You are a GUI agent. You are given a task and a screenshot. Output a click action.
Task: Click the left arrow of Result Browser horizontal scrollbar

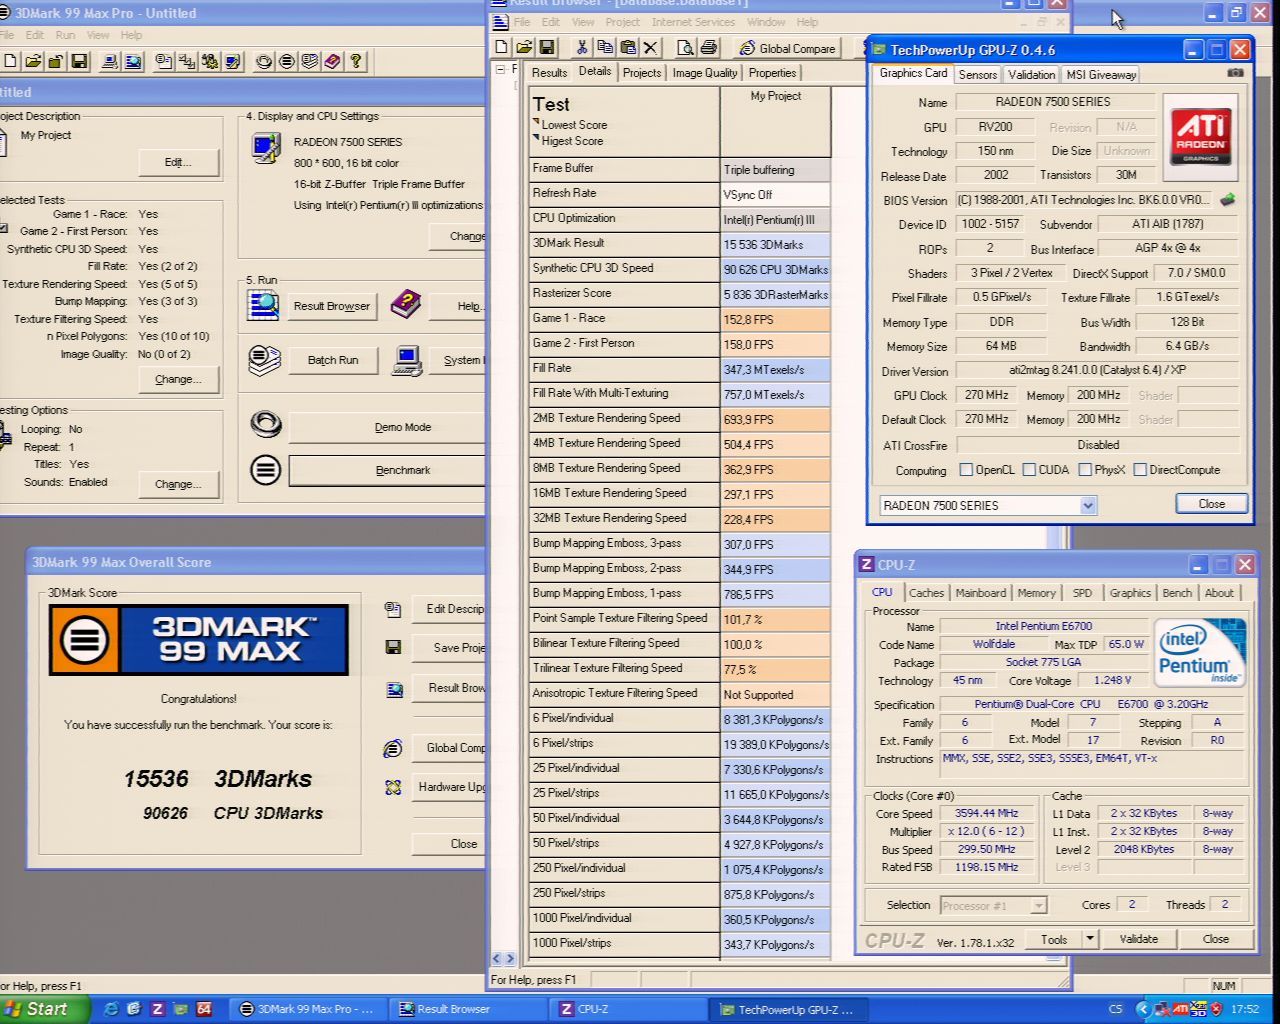[497, 958]
